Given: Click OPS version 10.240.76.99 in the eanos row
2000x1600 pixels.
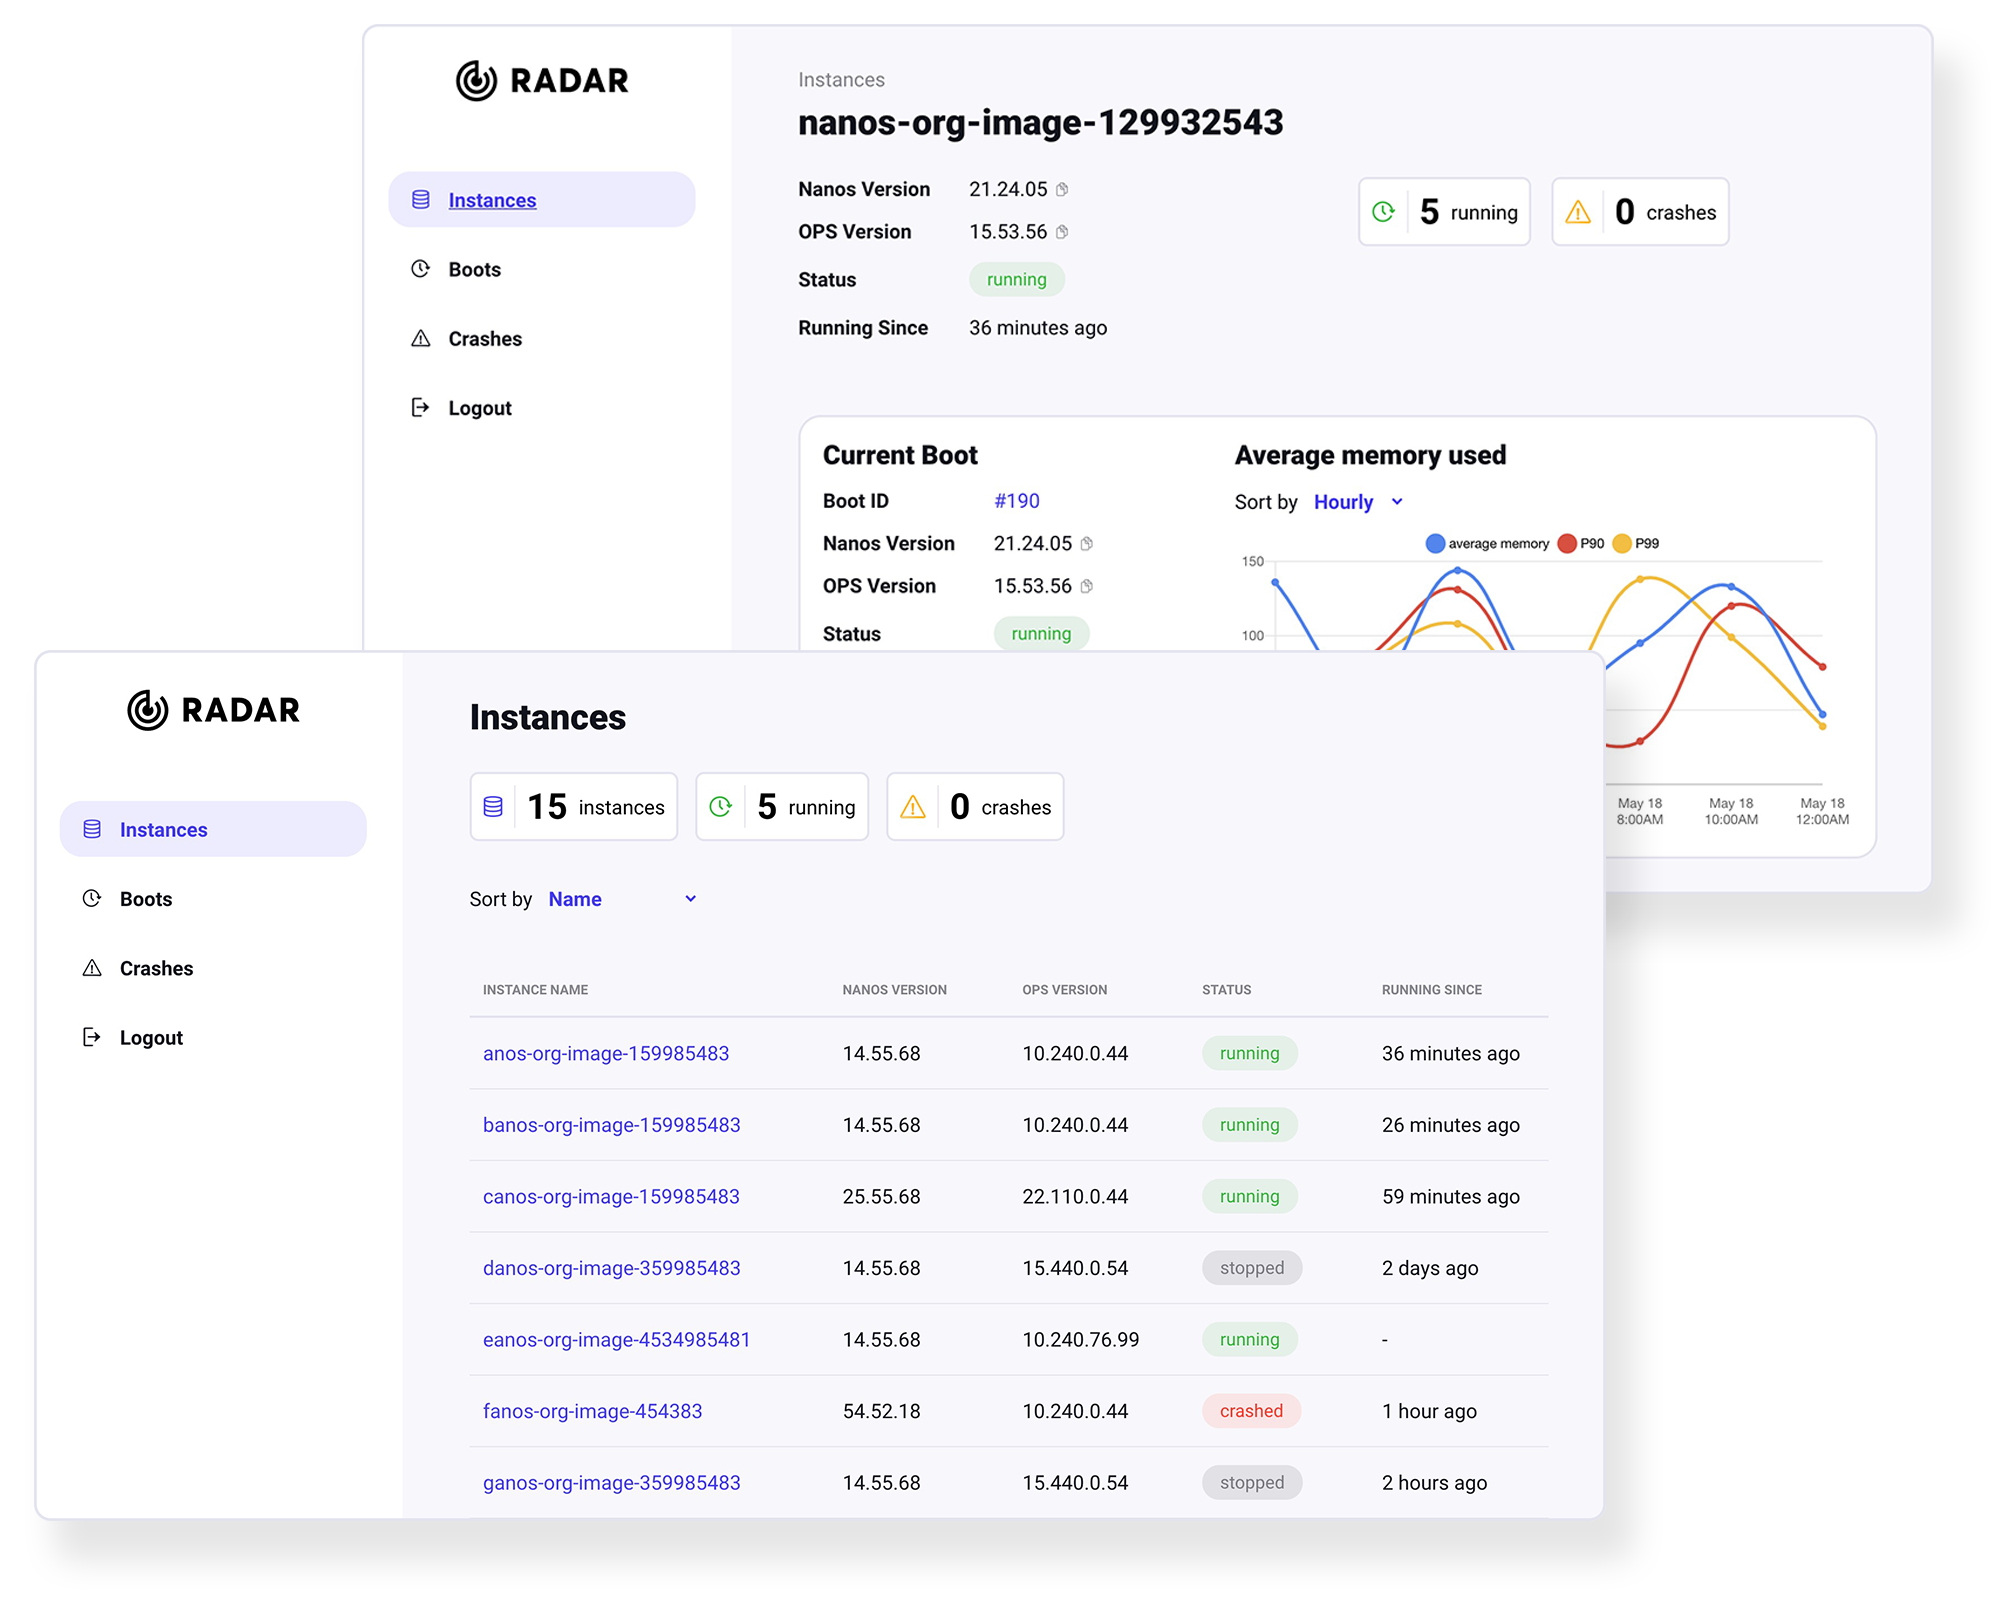Looking at the screenshot, I should 1080,1340.
